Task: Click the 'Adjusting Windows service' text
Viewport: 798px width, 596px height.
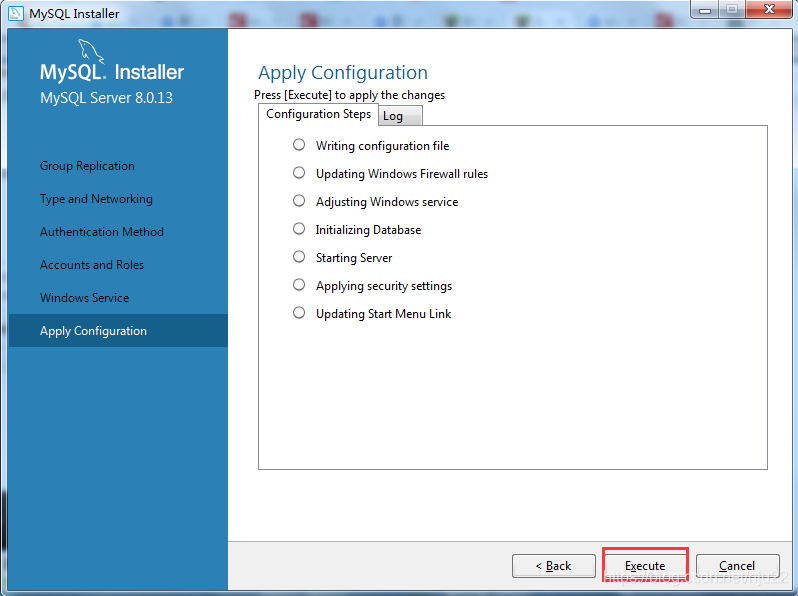Action: tap(387, 202)
